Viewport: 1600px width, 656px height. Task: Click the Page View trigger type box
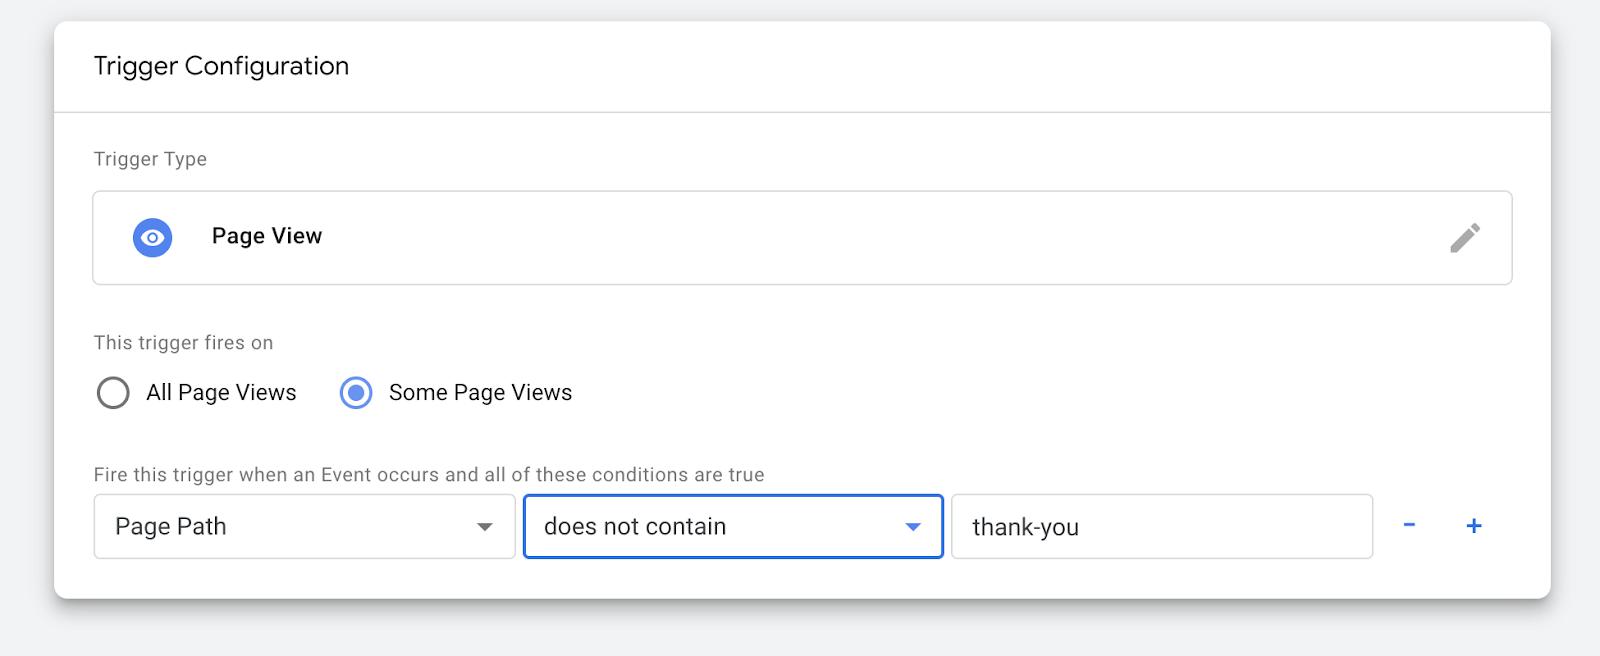[x=800, y=238]
